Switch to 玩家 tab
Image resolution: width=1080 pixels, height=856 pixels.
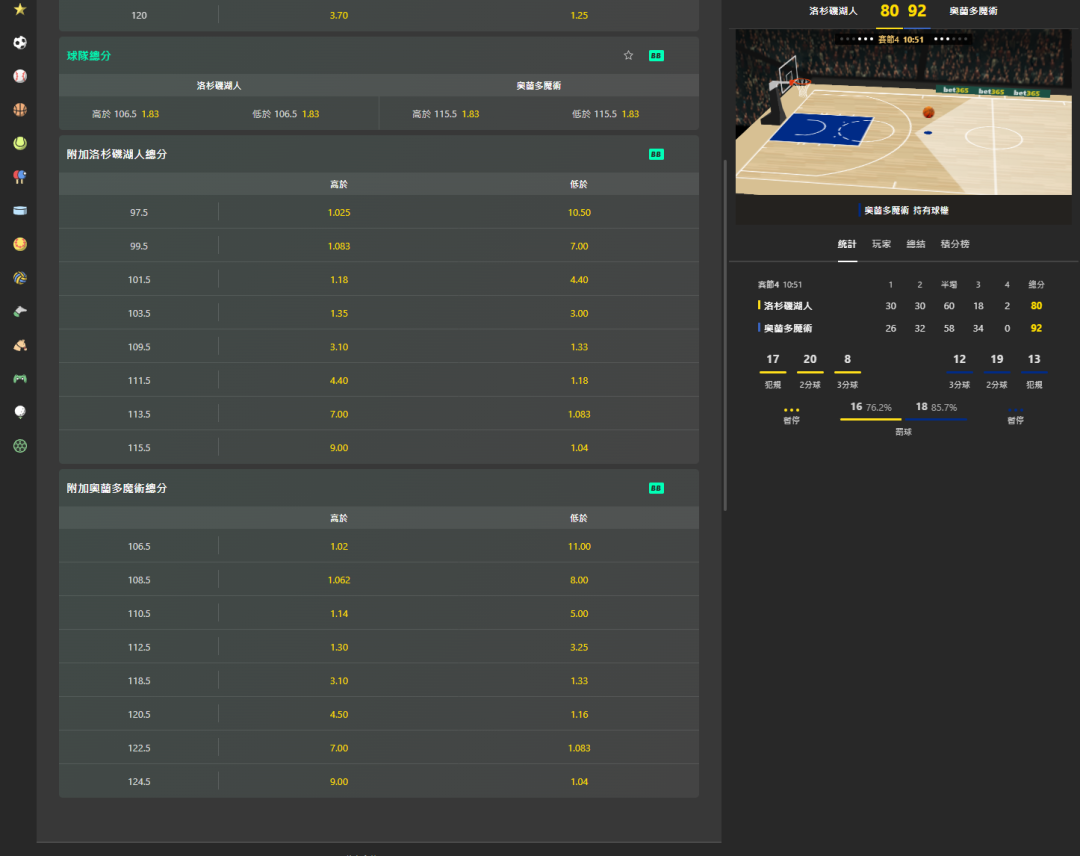[882, 244]
